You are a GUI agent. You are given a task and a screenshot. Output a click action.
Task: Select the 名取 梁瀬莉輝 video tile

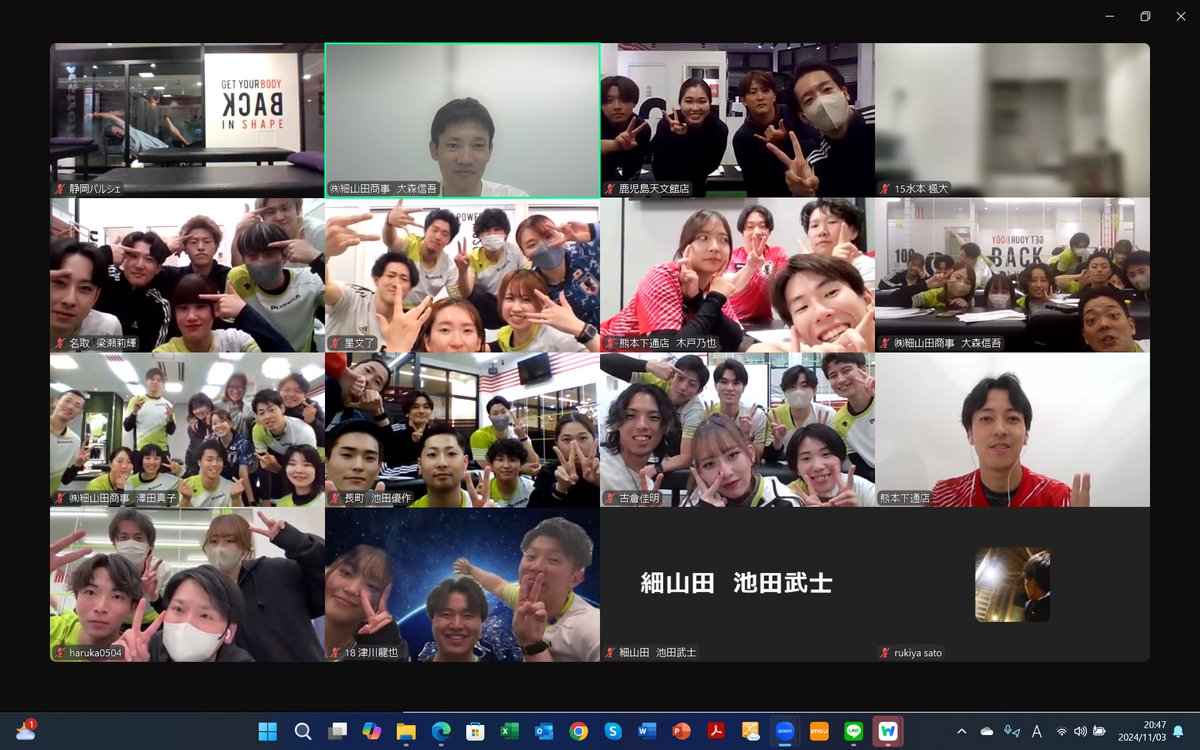coord(187,275)
